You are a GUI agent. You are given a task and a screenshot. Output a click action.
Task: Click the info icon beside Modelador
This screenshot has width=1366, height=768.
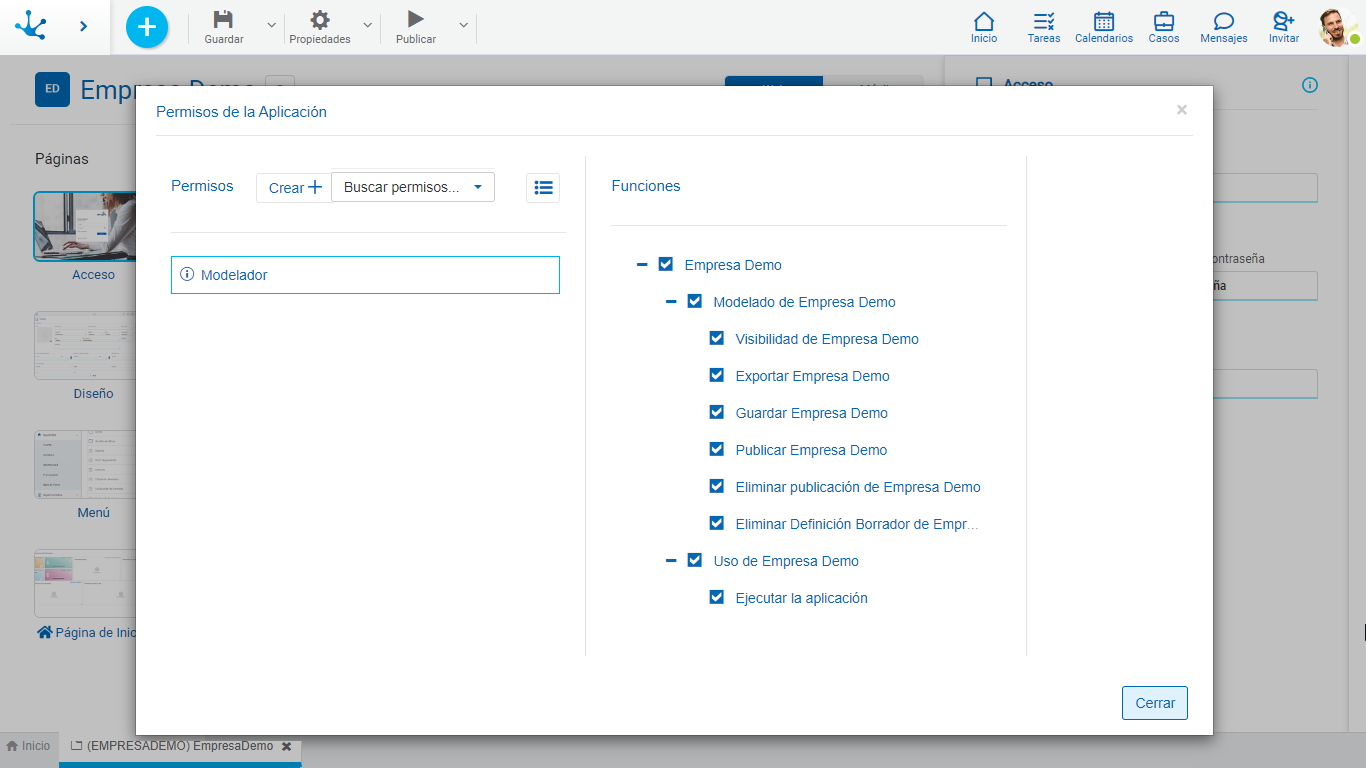pyautogui.click(x=187, y=274)
